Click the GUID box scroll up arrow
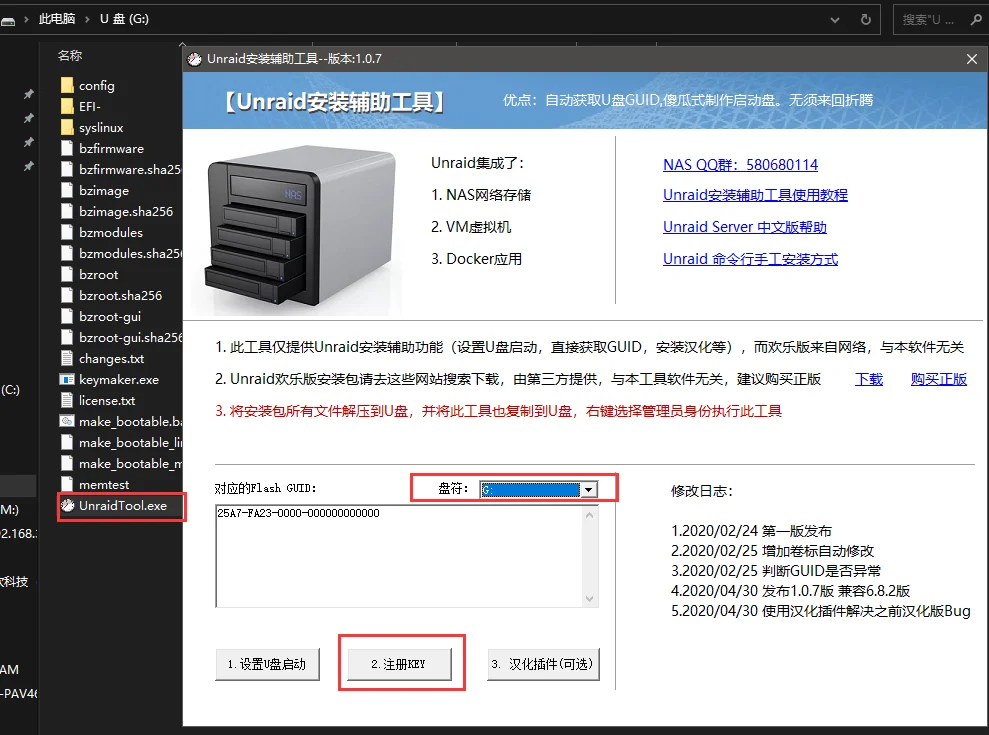This screenshot has height=735, width=989. (589, 515)
